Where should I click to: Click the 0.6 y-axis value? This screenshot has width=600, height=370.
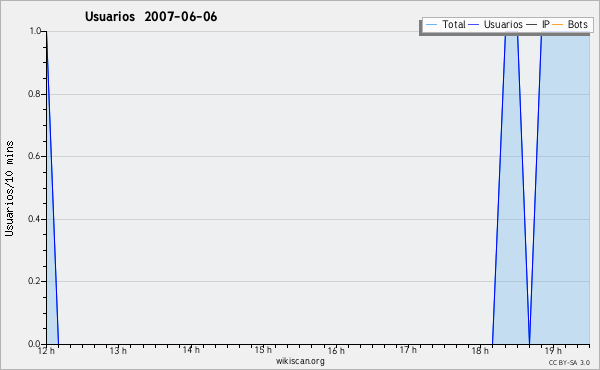click(34, 156)
